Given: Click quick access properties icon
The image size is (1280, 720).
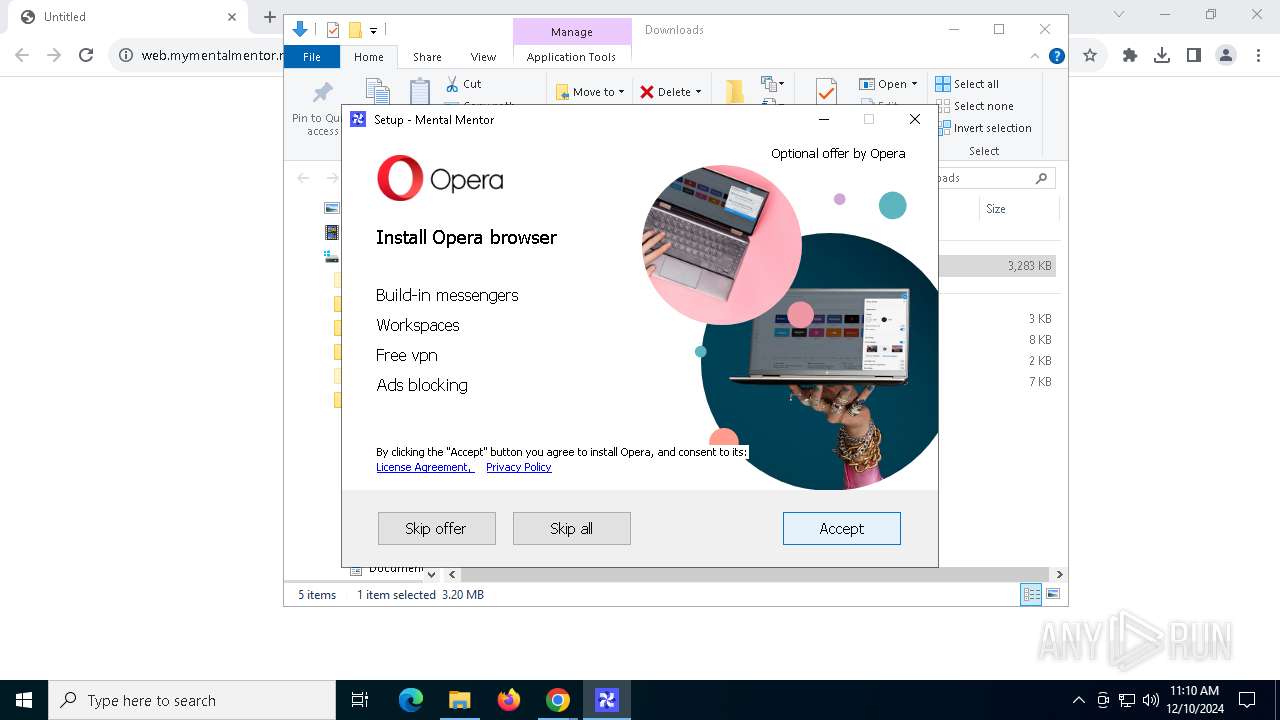Looking at the screenshot, I should point(333,30).
